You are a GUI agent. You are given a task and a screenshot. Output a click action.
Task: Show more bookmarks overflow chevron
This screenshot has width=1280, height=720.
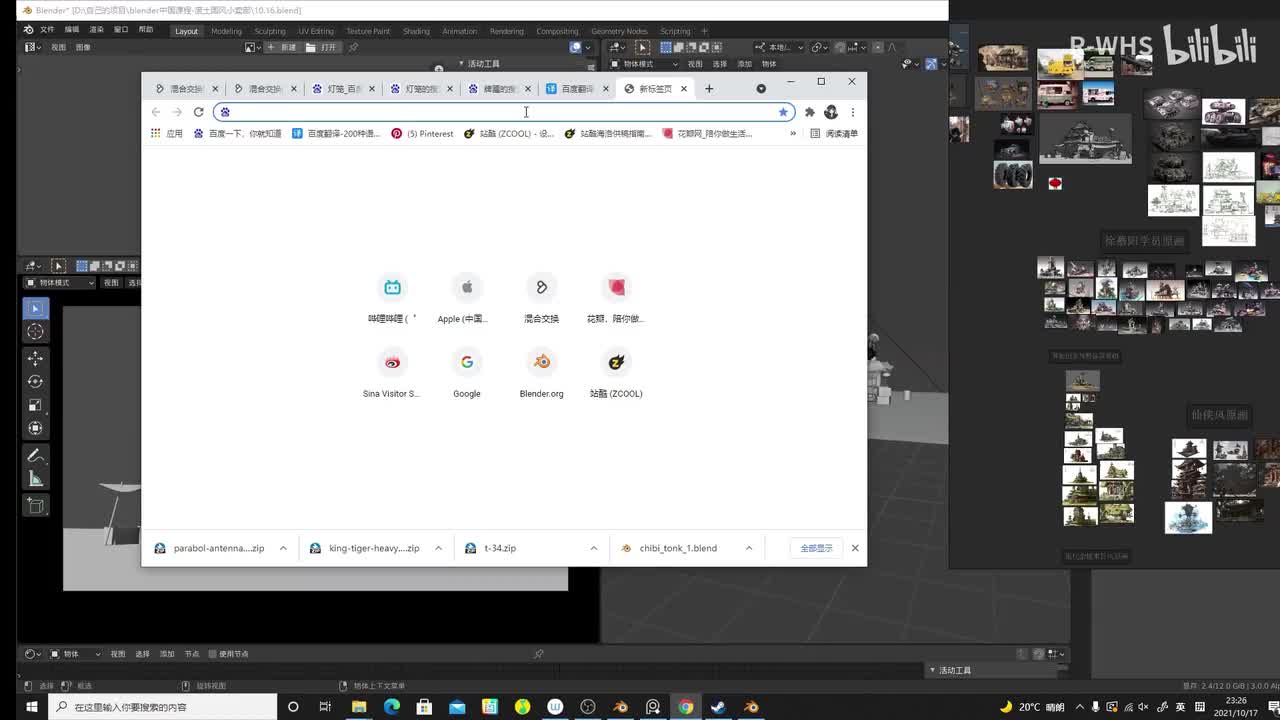793,133
